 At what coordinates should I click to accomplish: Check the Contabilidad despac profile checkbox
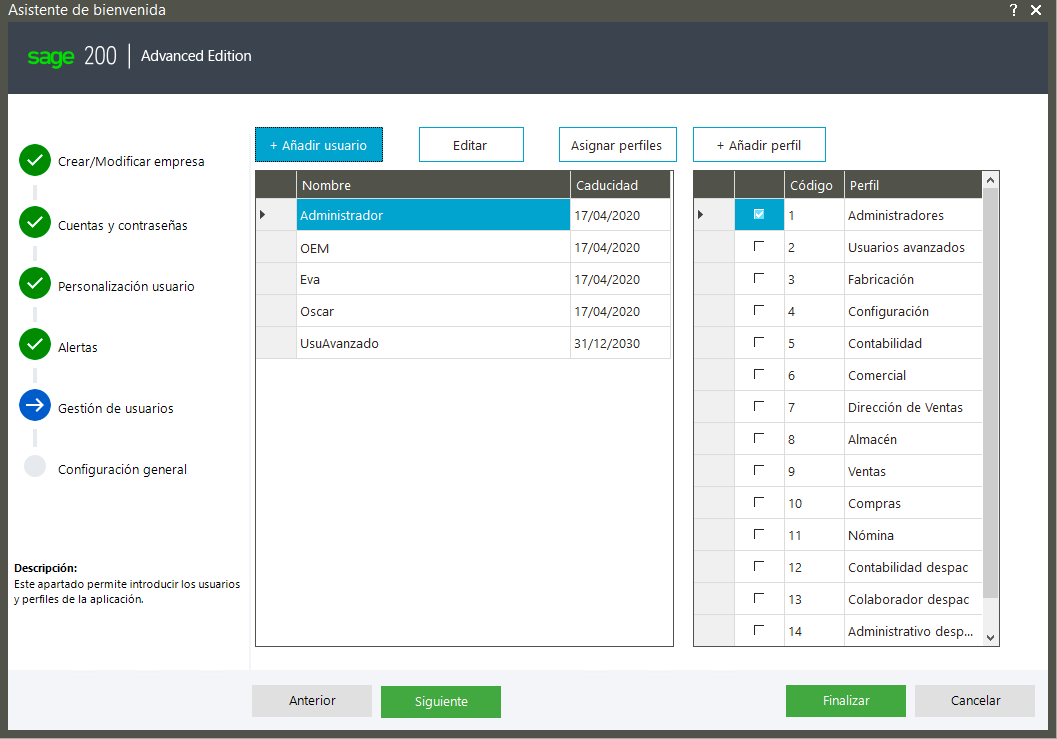tap(758, 566)
